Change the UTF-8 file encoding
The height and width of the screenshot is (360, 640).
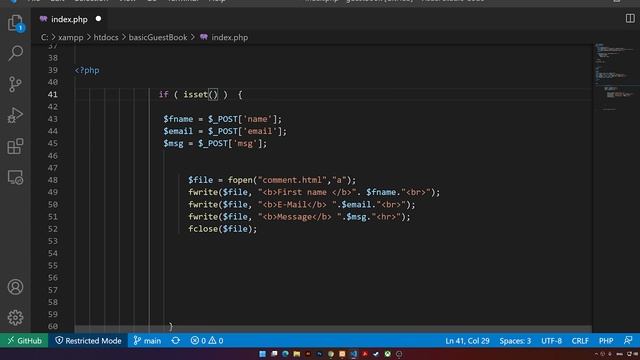pos(551,341)
